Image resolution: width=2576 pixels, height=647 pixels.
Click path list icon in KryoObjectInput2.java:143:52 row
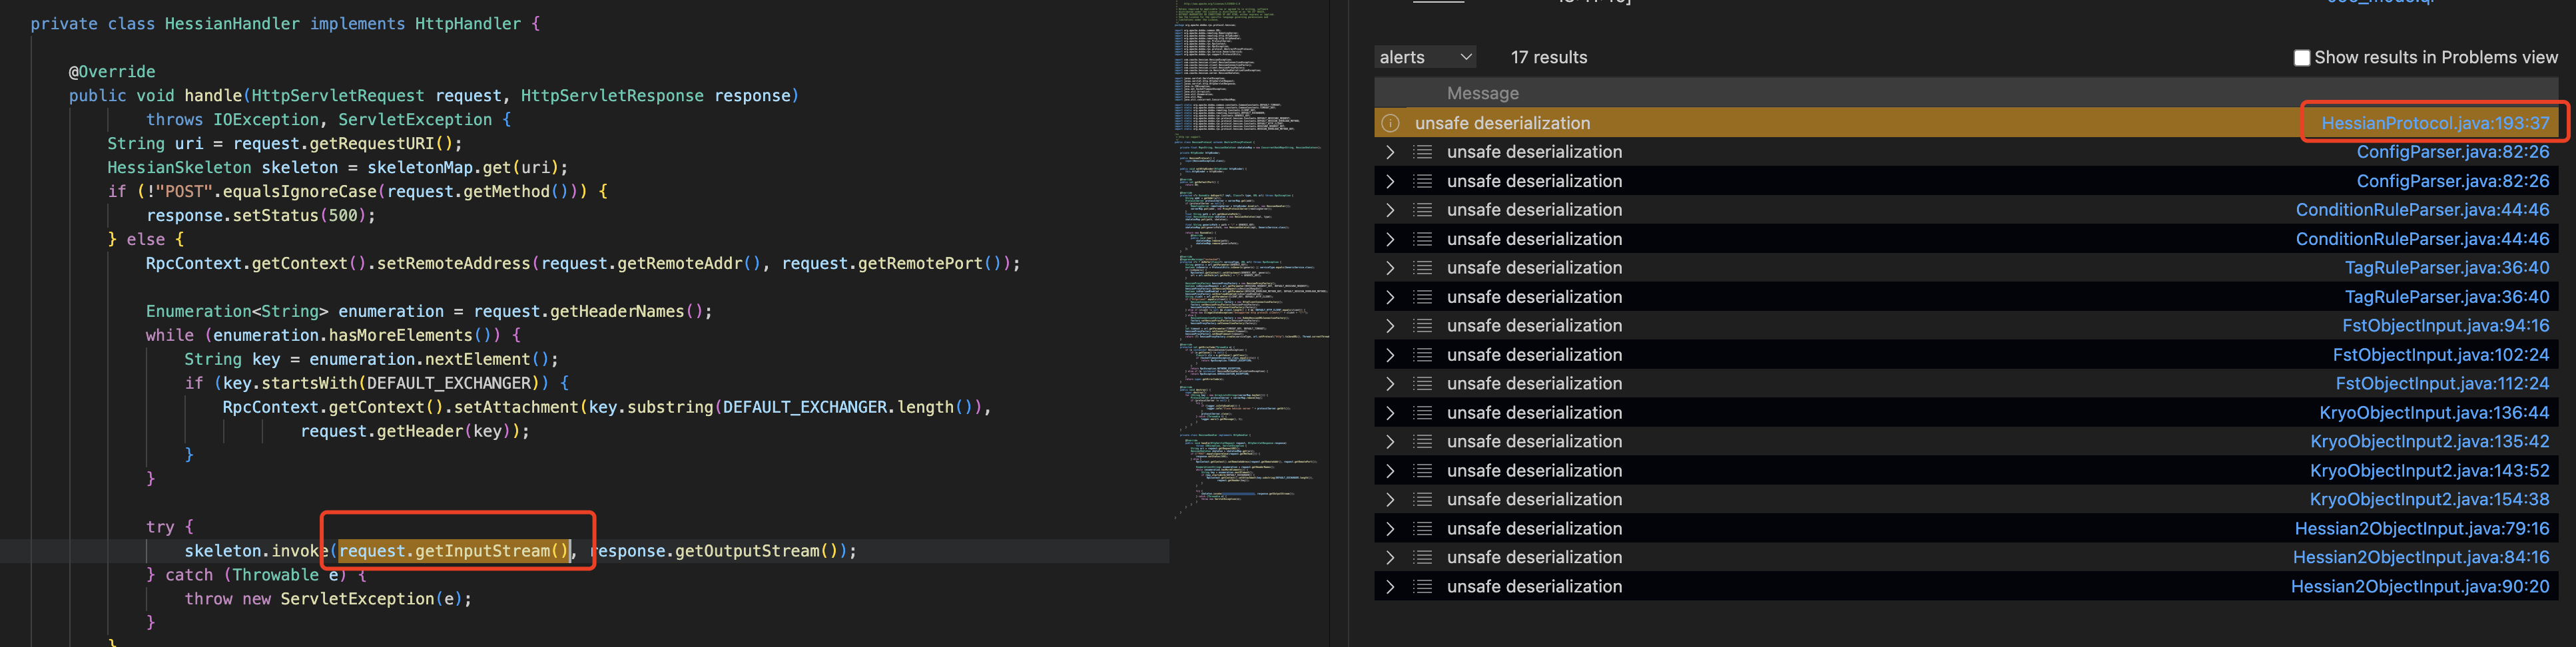(1423, 471)
